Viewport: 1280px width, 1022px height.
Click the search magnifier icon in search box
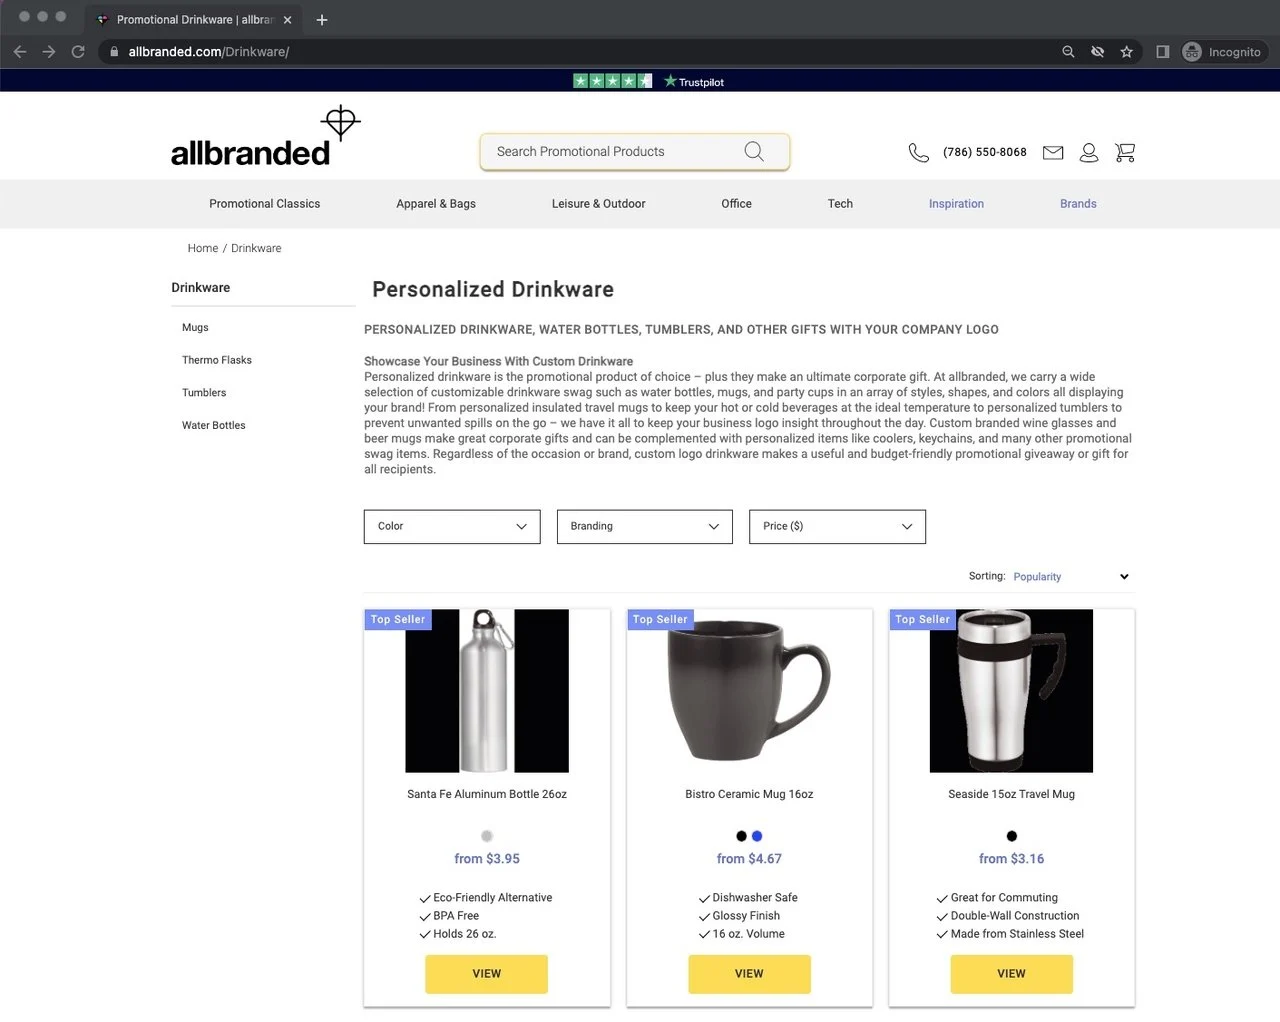click(754, 151)
